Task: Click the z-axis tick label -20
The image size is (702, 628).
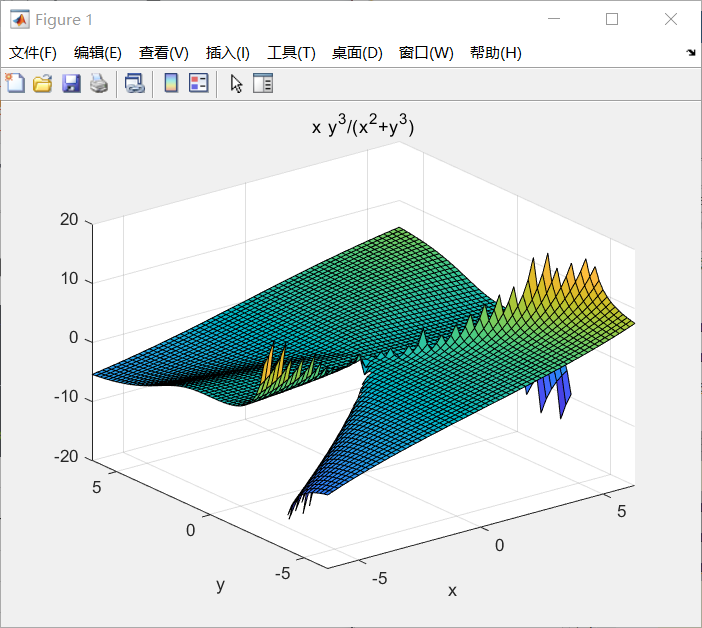Action: point(66,457)
